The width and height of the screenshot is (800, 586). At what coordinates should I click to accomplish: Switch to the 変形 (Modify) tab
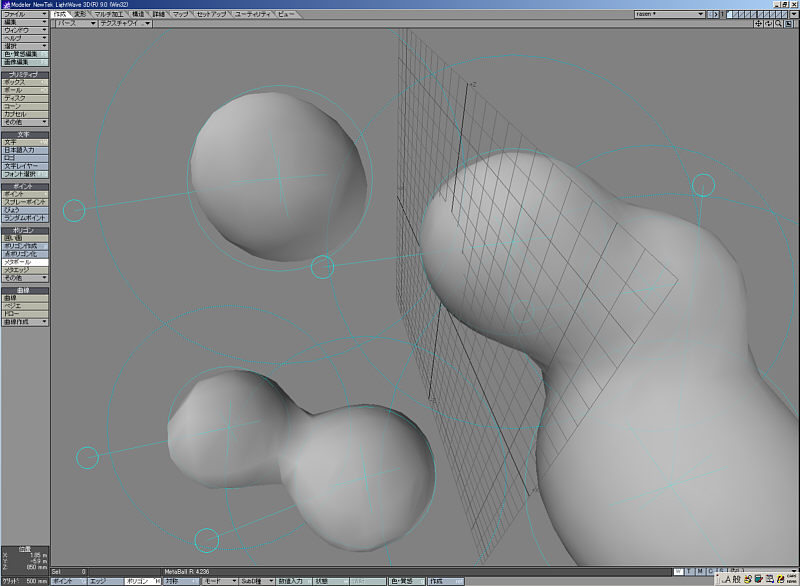(x=81, y=15)
